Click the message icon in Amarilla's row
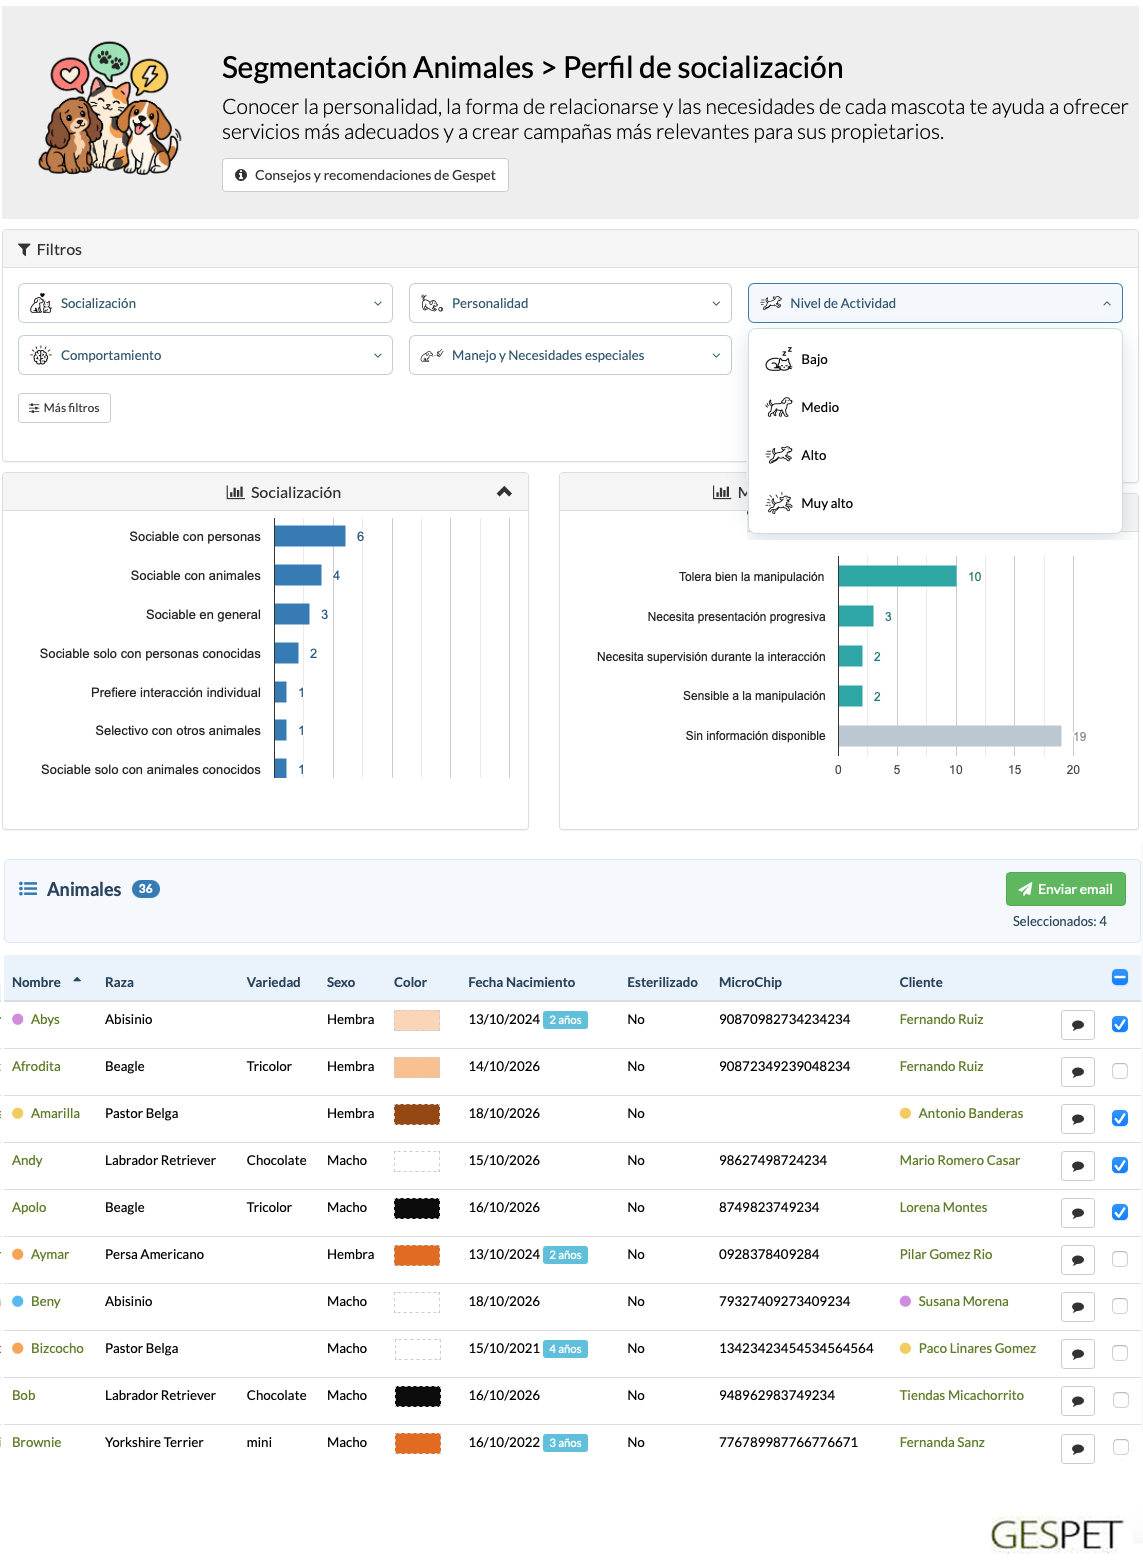 [x=1078, y=1119]
